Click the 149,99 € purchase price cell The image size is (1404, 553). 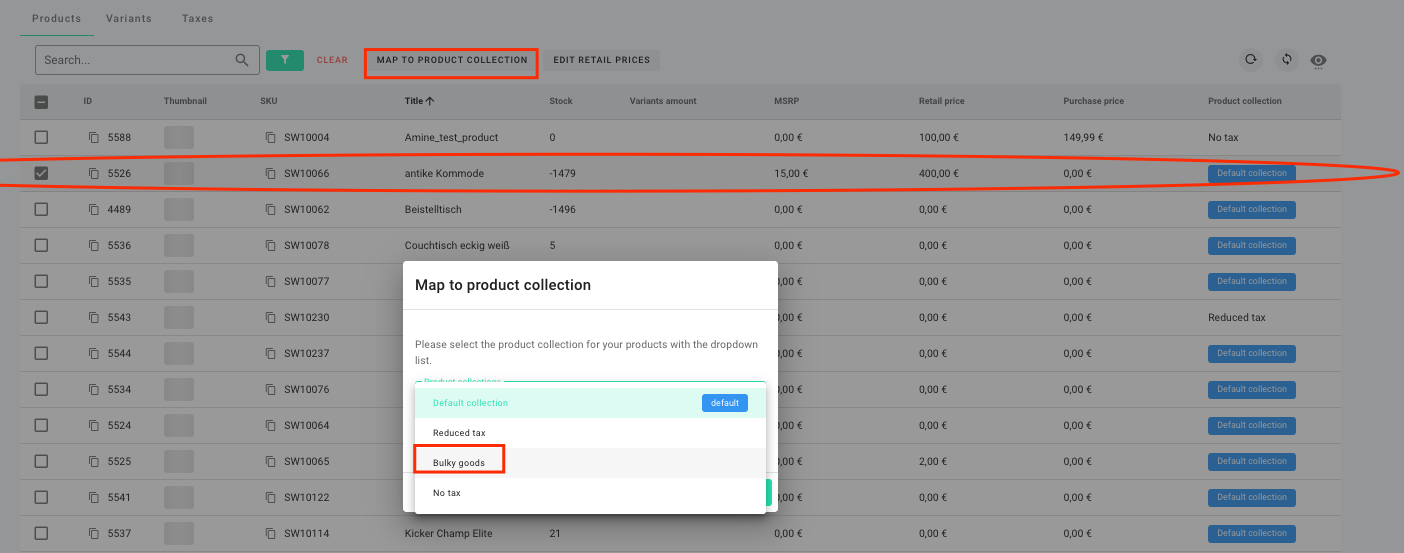[1083, 137]
